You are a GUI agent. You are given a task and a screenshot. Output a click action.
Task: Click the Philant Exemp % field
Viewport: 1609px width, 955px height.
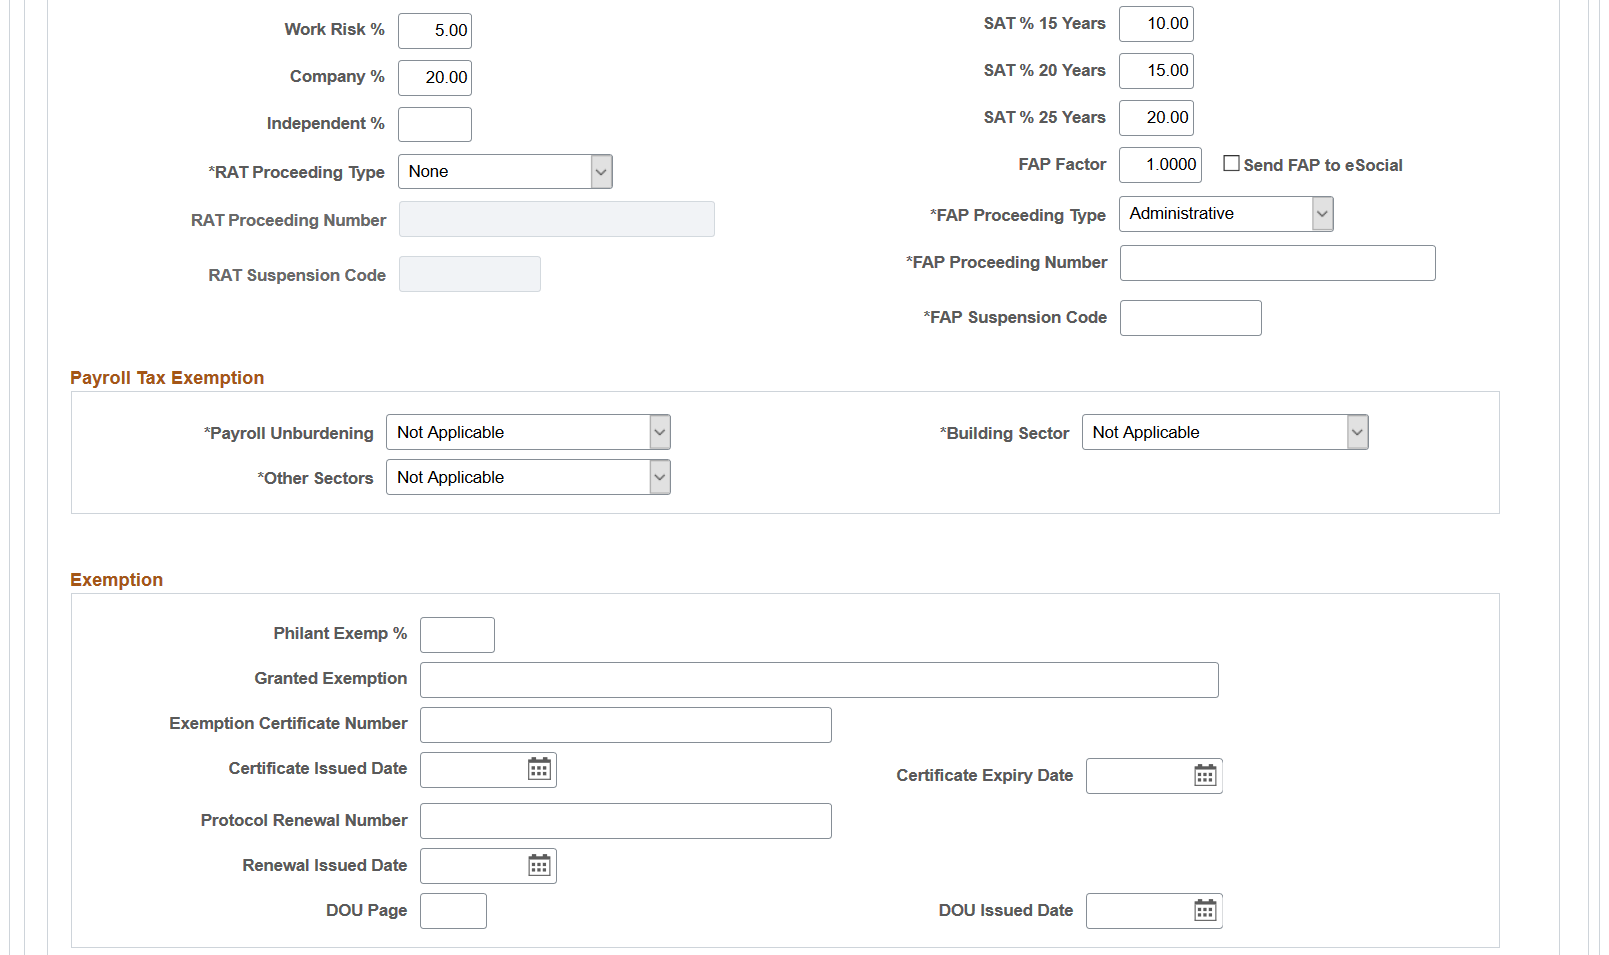pyautogui.click(x=457, y=635)
